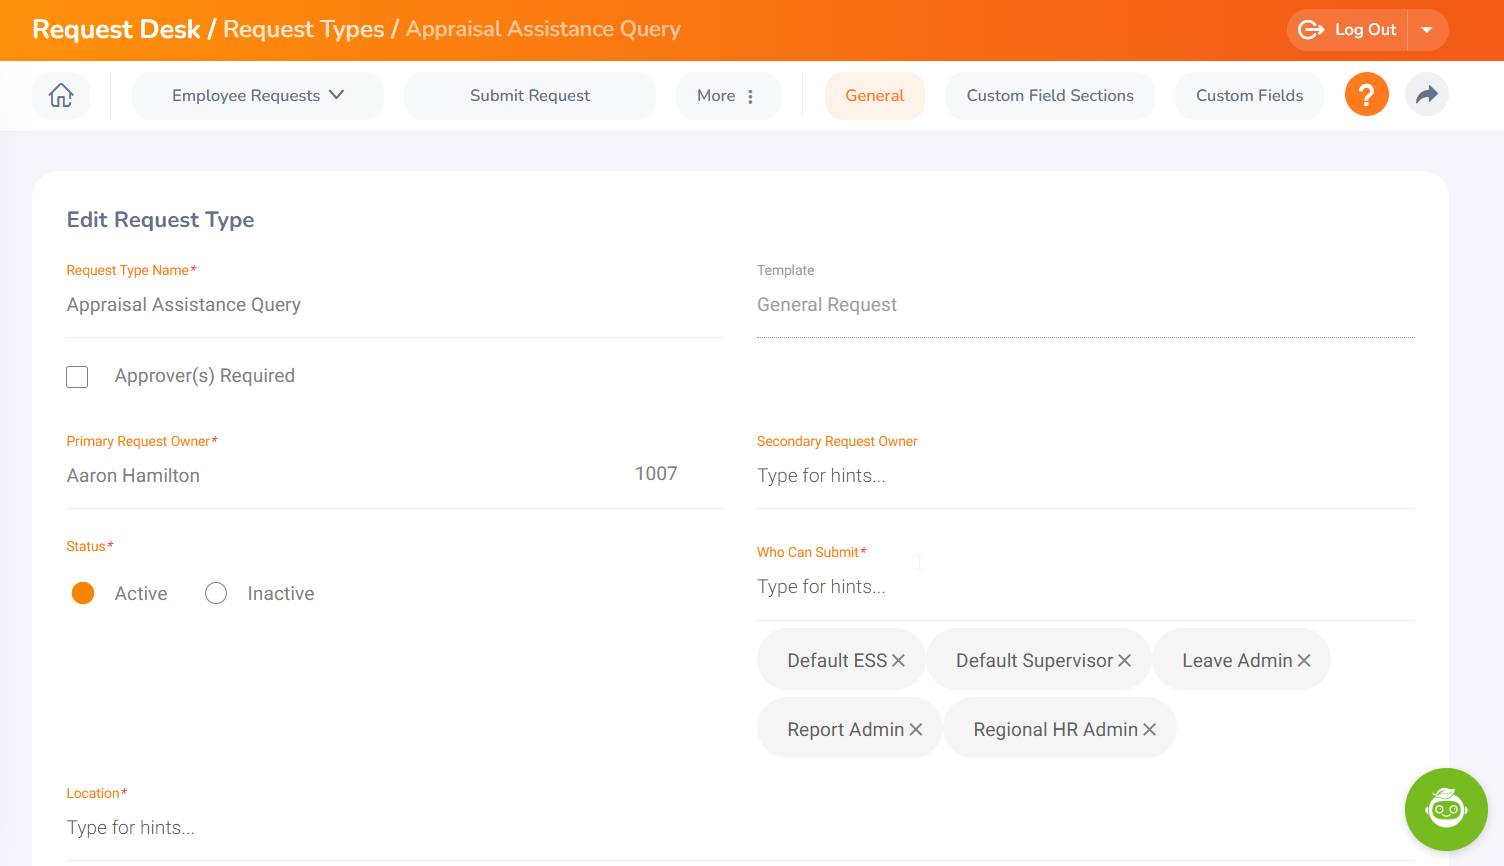Switch to the Custom Fields tab
This screenshot has height=866, width=1504.
coord(1249,96)
